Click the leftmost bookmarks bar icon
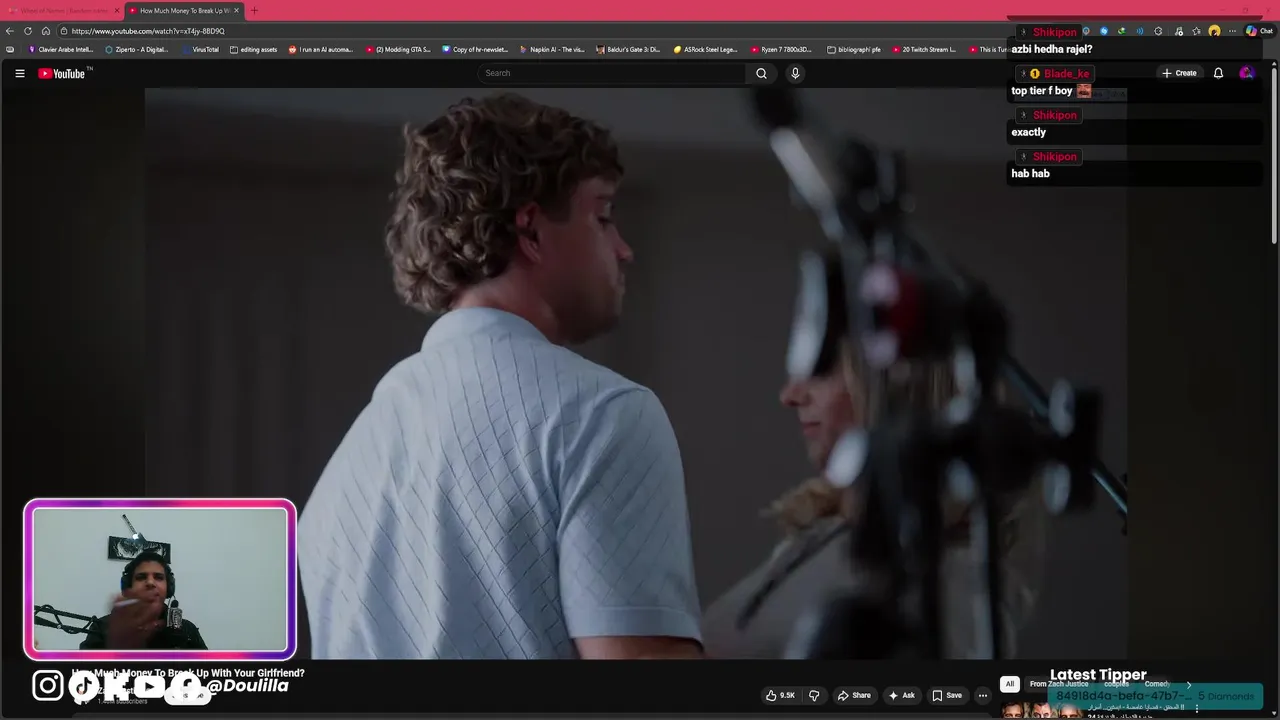The image size is (1280, 720). coord(10,49)
